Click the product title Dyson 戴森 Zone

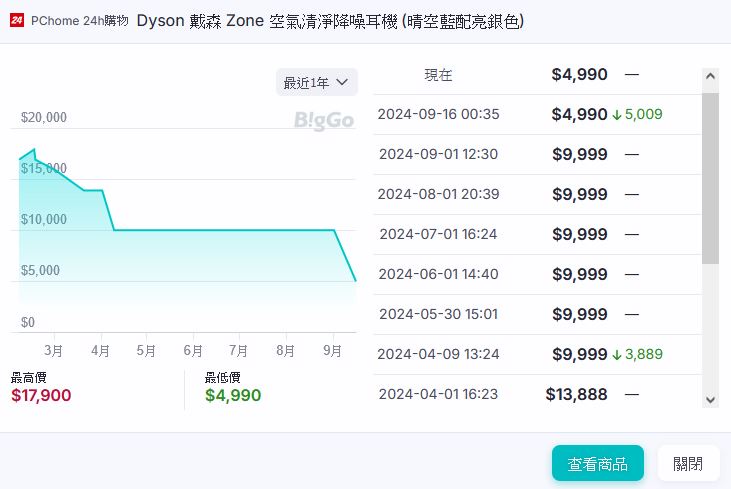pos(329,21)
